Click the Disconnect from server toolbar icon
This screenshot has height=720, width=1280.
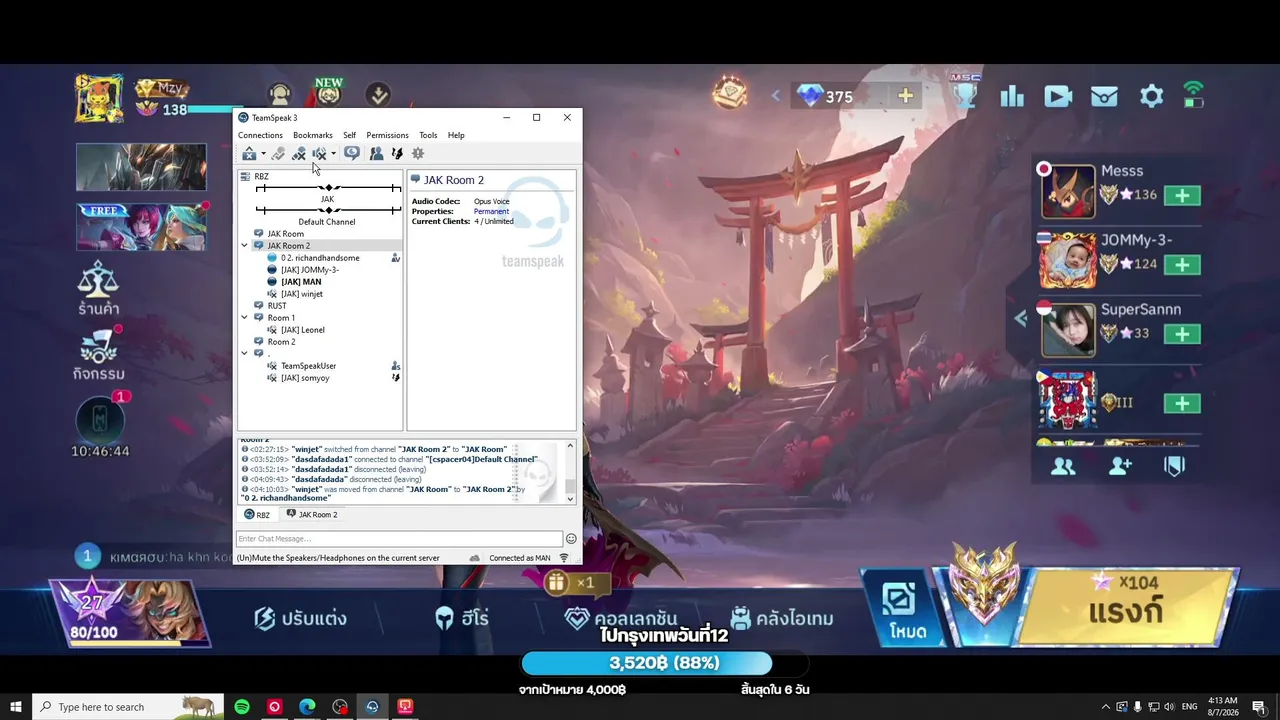click(278, 154)
